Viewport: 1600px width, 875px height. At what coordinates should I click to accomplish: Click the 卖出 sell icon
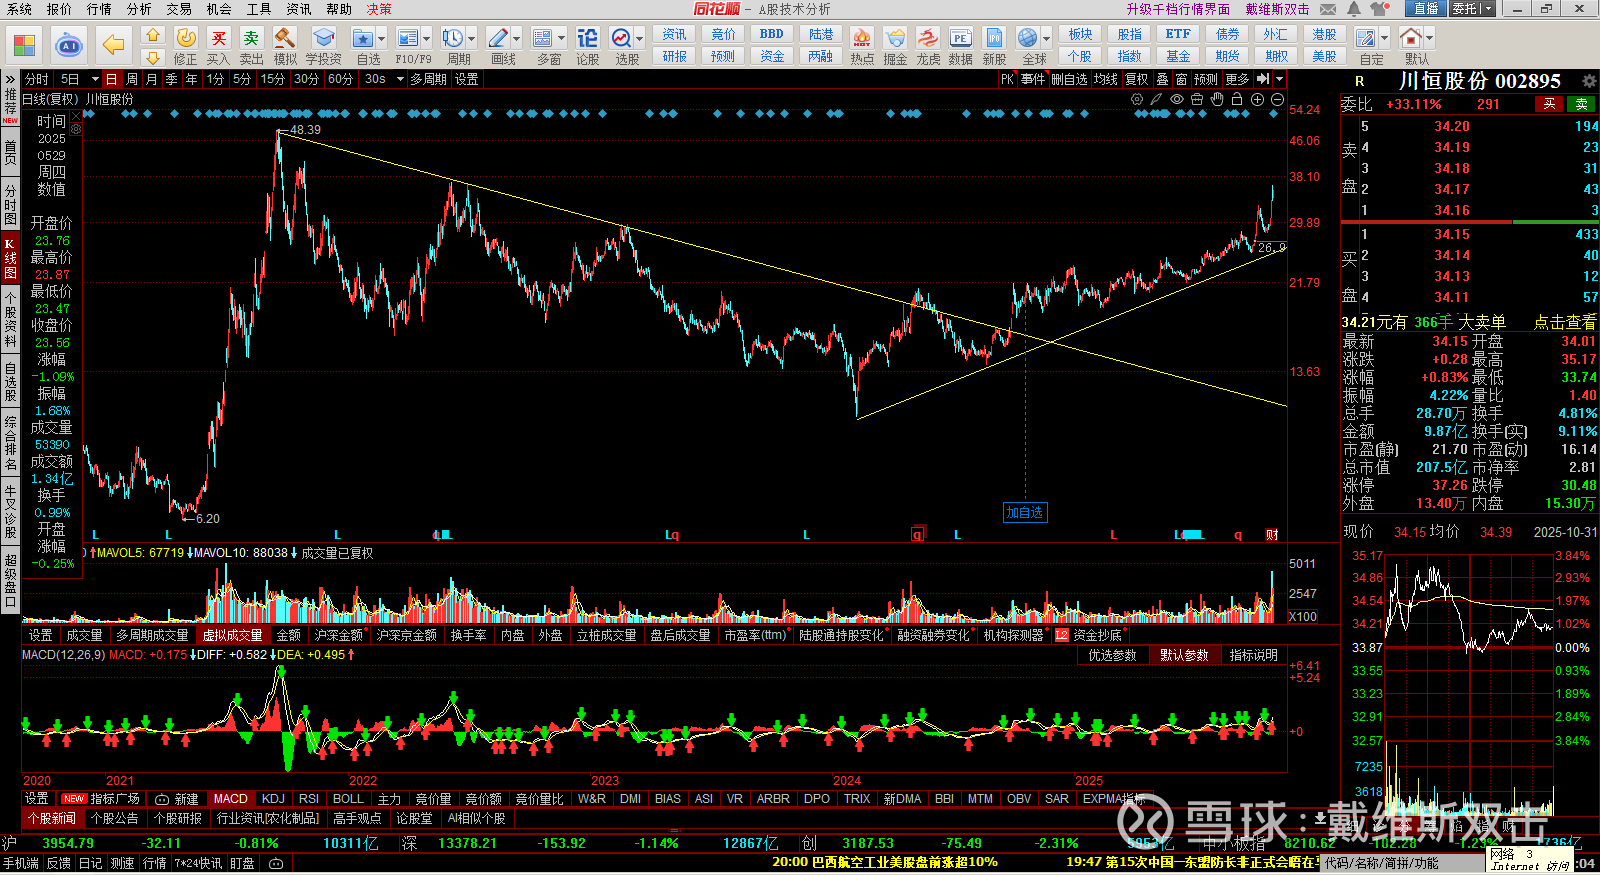(x=251, y=46)
